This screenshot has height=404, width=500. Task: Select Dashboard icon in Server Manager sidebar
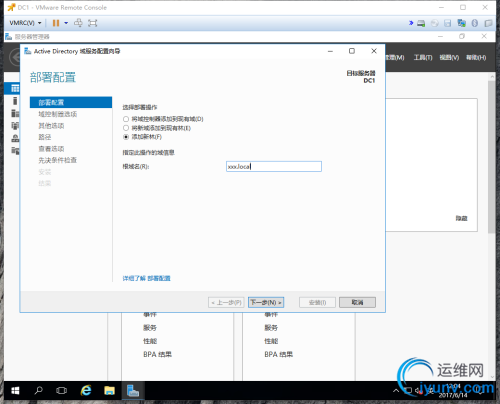click(x=15, y=88)
